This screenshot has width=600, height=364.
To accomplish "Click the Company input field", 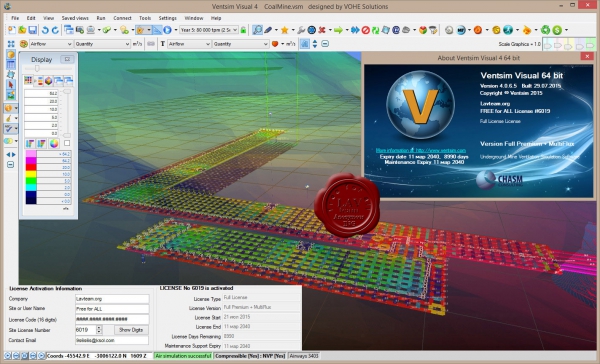I will coord(112,299).
